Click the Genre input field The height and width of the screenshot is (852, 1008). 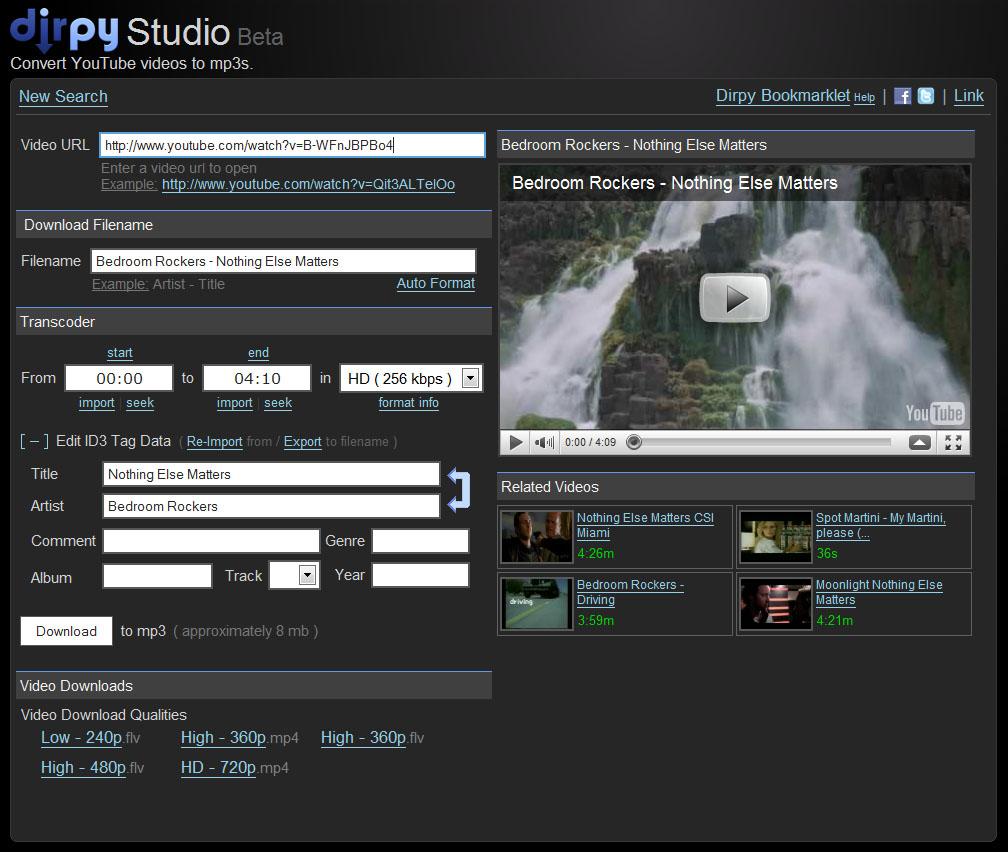point(420,541)
